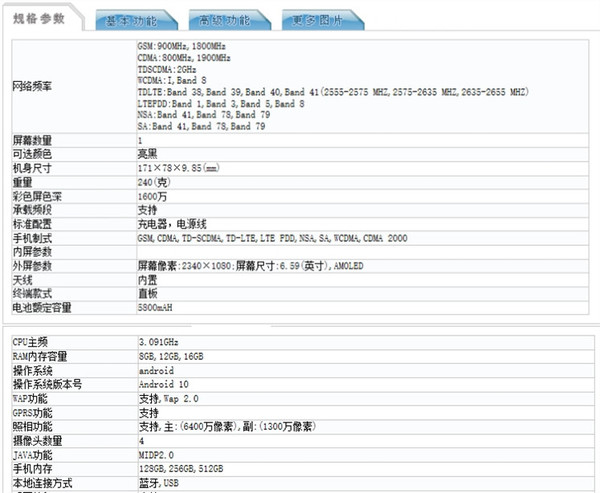Select the 重量 label
600x493 pixels.
(x=23, y=183)
